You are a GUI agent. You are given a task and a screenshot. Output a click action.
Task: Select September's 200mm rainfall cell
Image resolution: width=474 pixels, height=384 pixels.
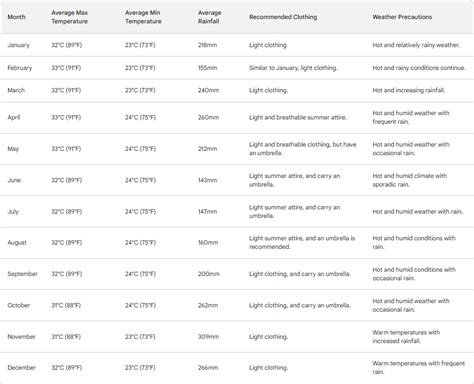(209, 274)
